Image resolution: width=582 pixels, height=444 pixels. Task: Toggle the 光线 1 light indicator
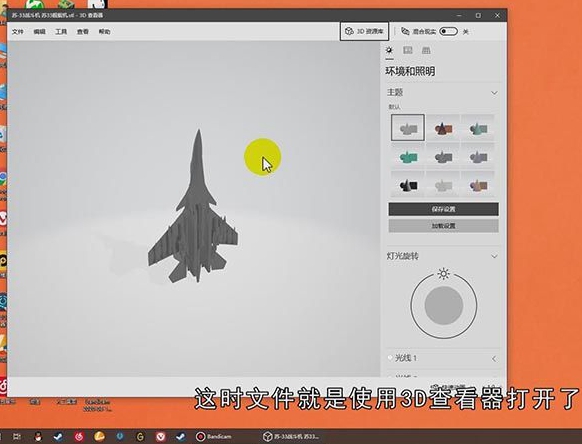pyautogui.click(x=390, y=358)
